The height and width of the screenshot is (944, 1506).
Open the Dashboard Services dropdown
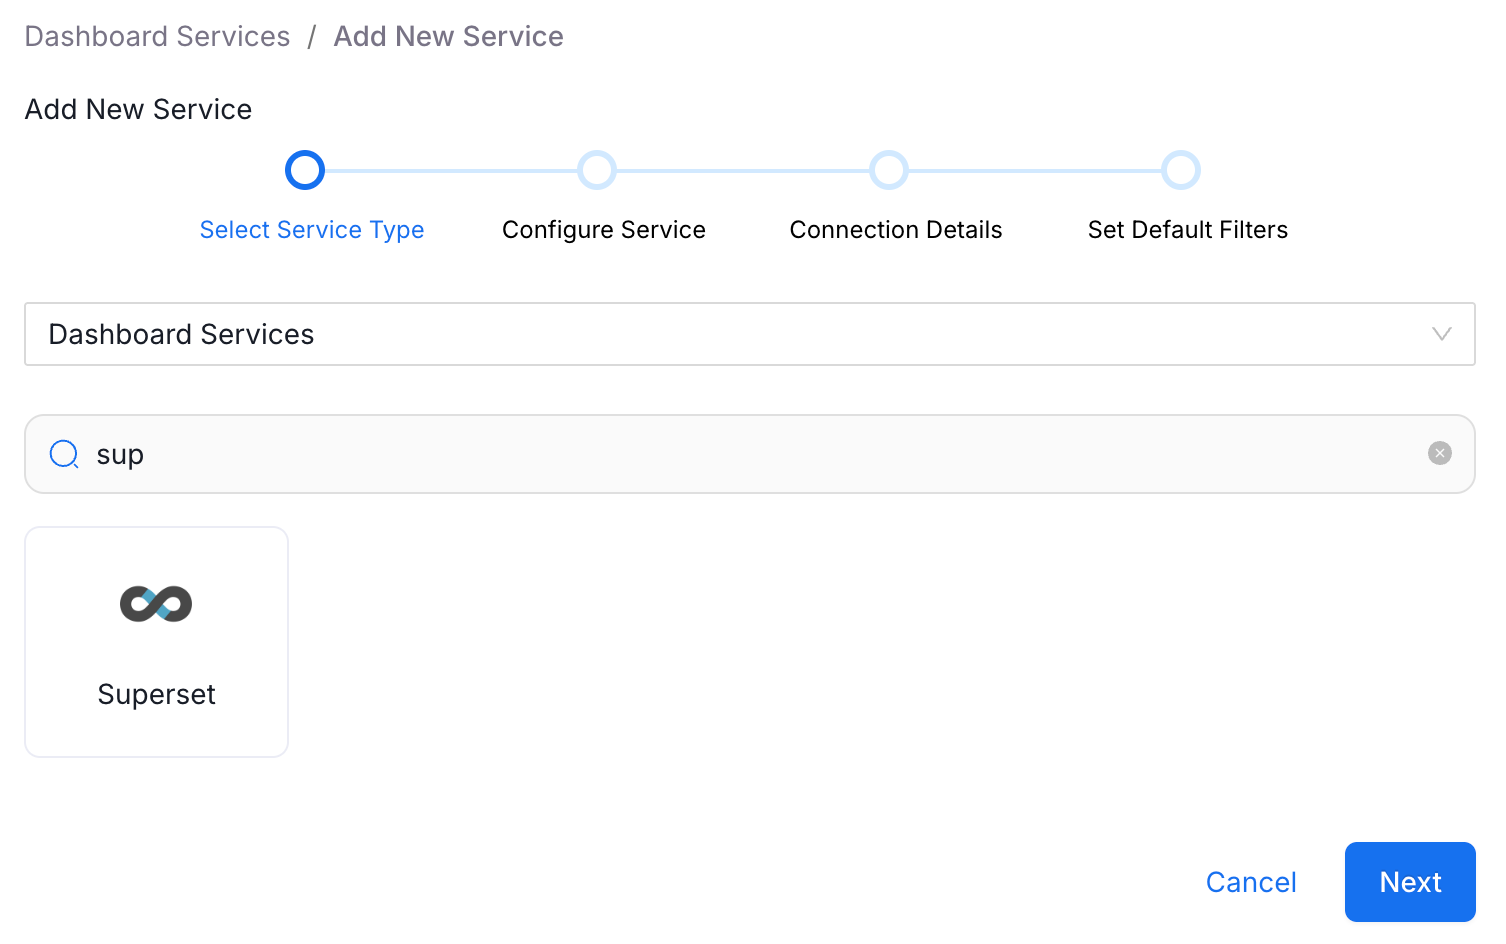[x=749, y=334]
